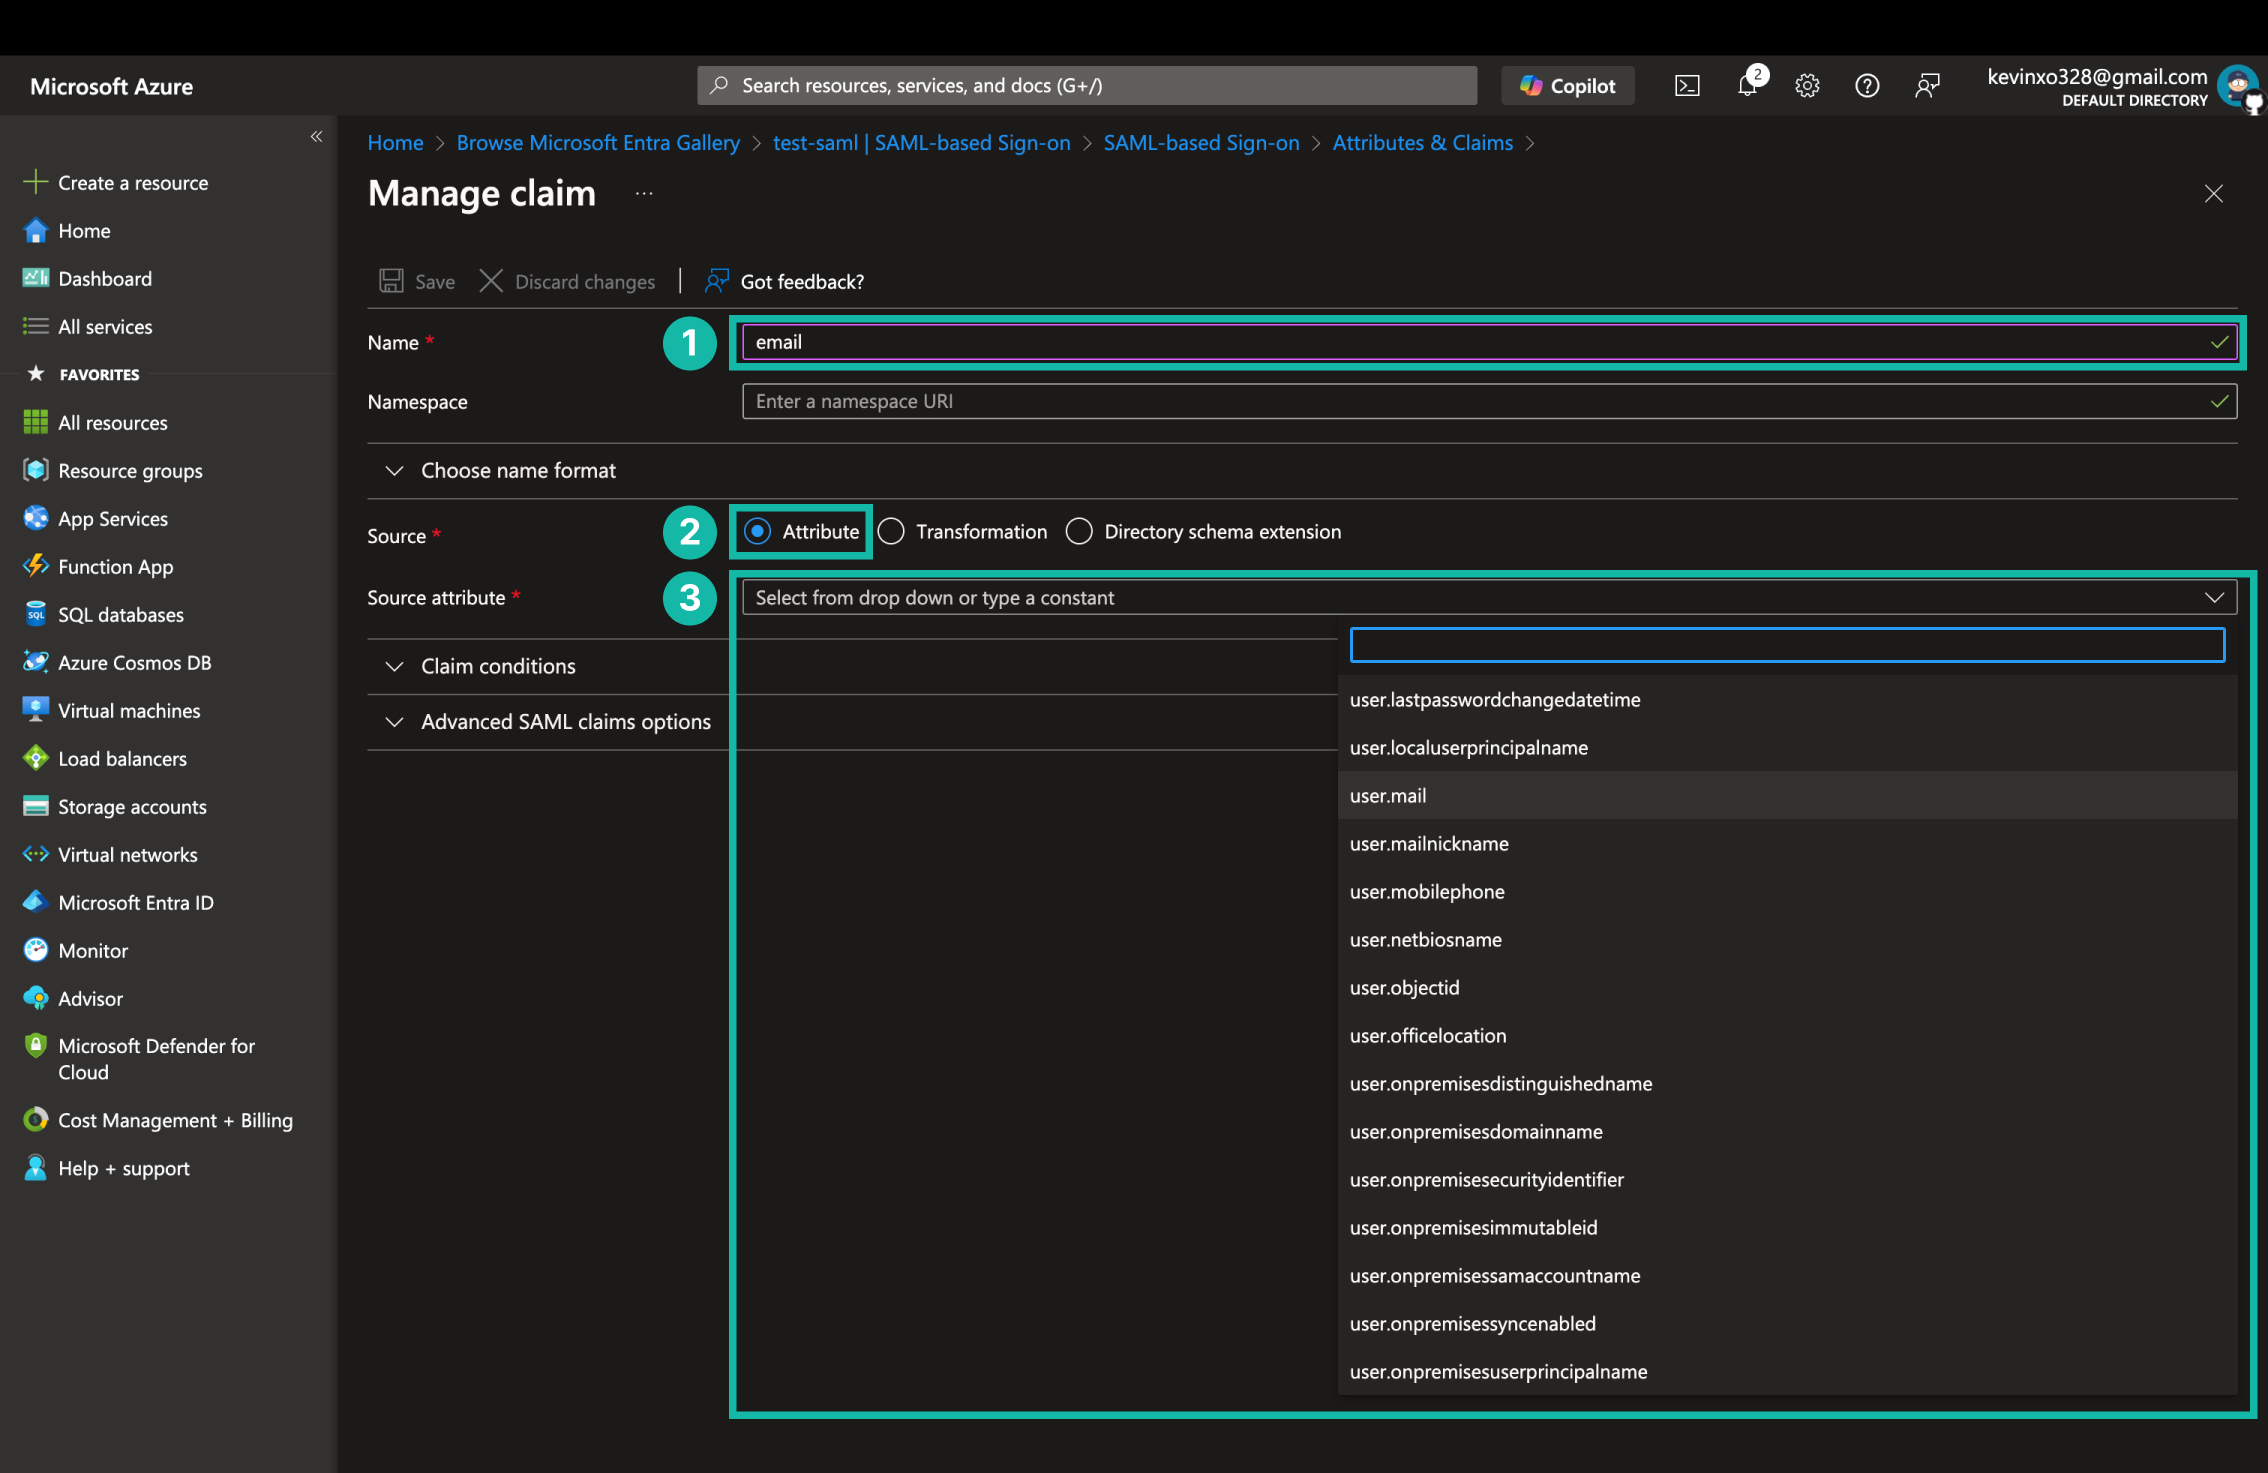This screenshot has width=2268, height=1473.
Task: Open Browse Microsoft Entra Gallery breadcrumb
Action: click(598, 142)
